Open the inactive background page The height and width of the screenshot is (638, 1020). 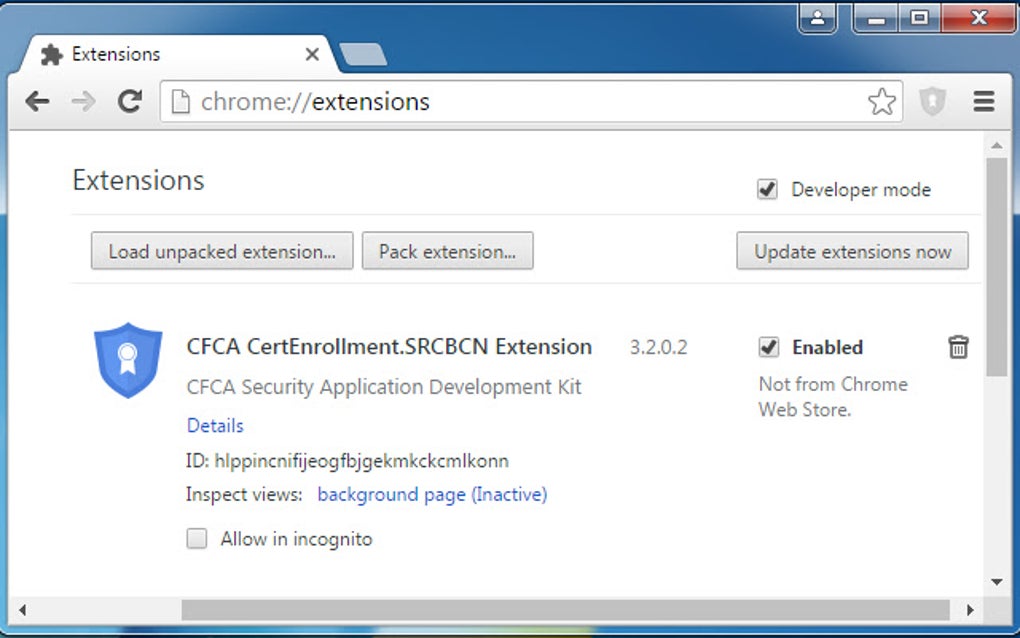[432, 494]
